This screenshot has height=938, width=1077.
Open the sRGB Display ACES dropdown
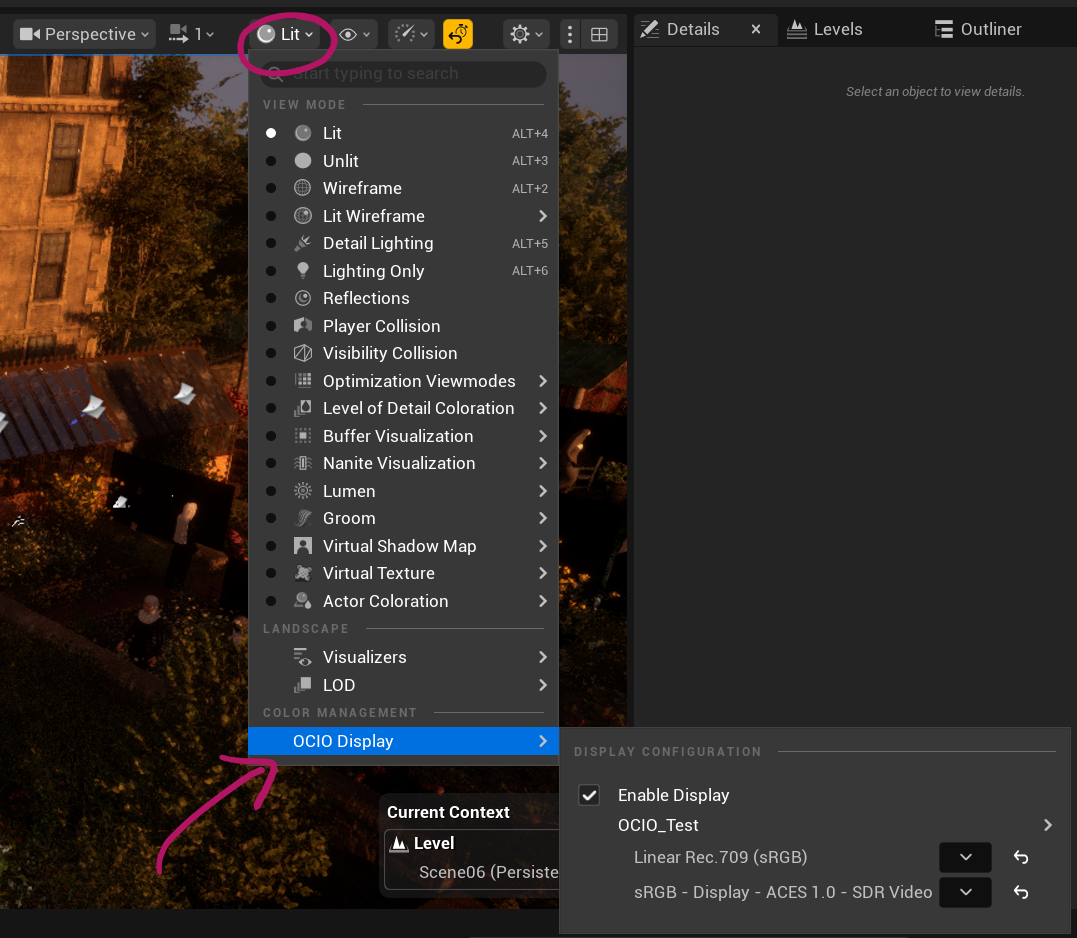pos(965,892)
